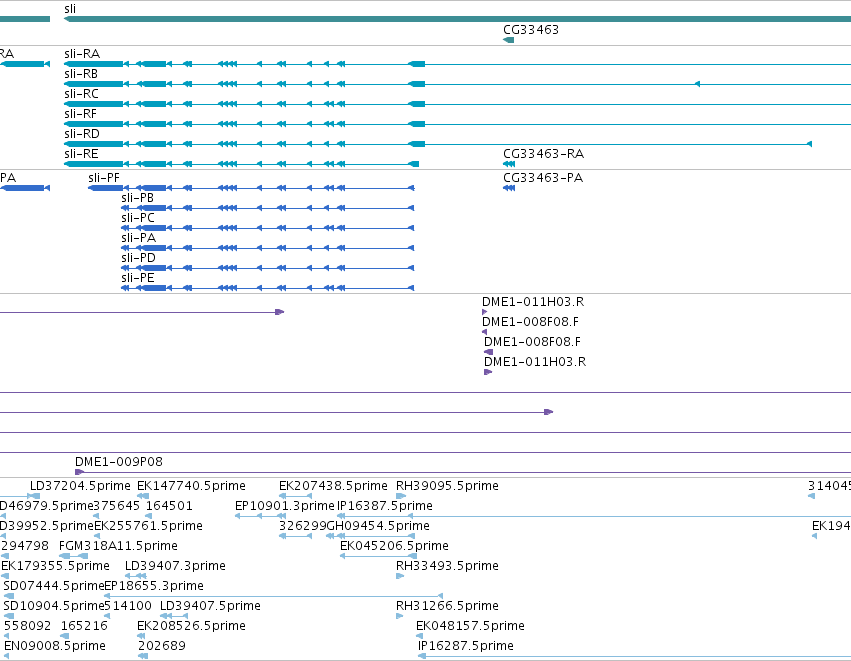Viewport: 851px width, 661px height.
Task: Click the EN09008.5prime EST label
Action: [55, 646]
